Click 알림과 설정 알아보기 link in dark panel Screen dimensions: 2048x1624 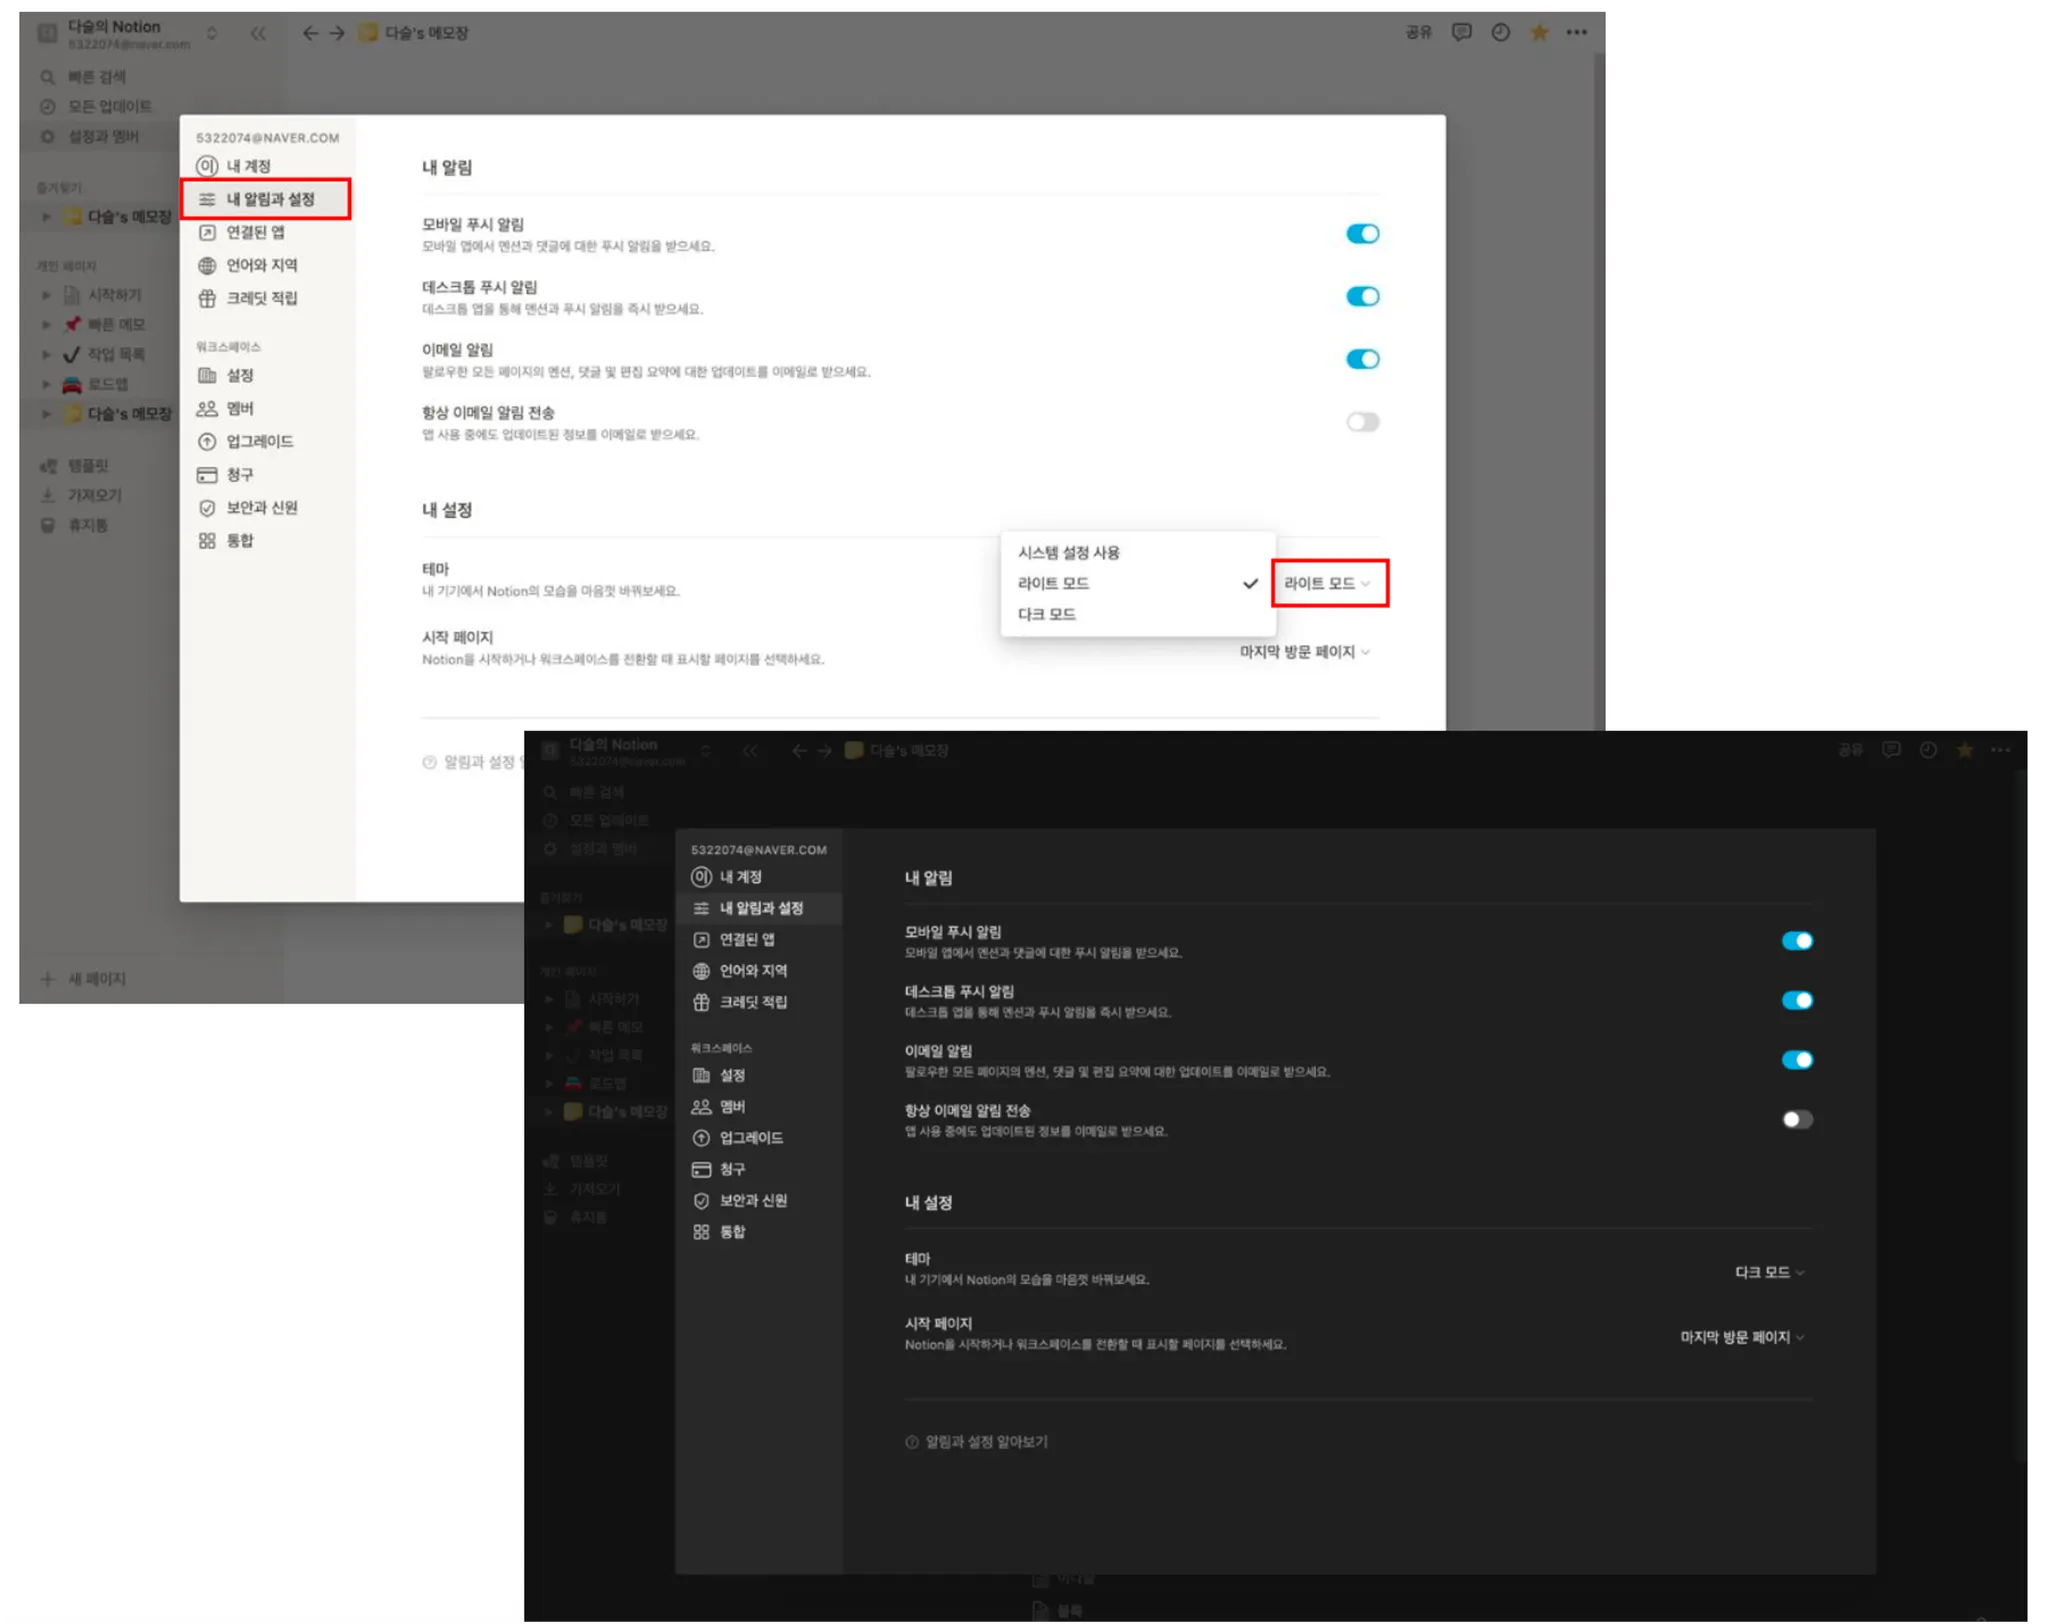click(x=985, y=1441)
